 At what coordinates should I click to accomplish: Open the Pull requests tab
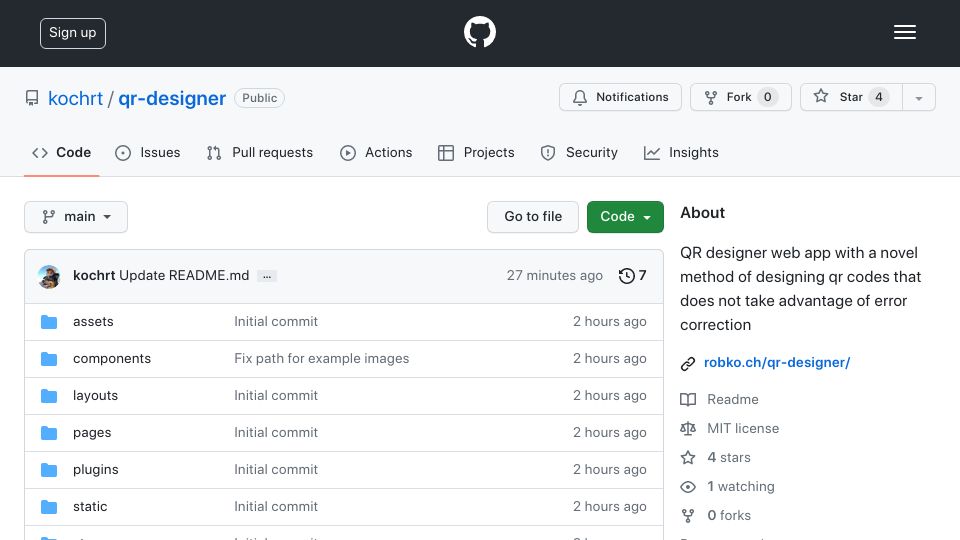coord(260,152)
